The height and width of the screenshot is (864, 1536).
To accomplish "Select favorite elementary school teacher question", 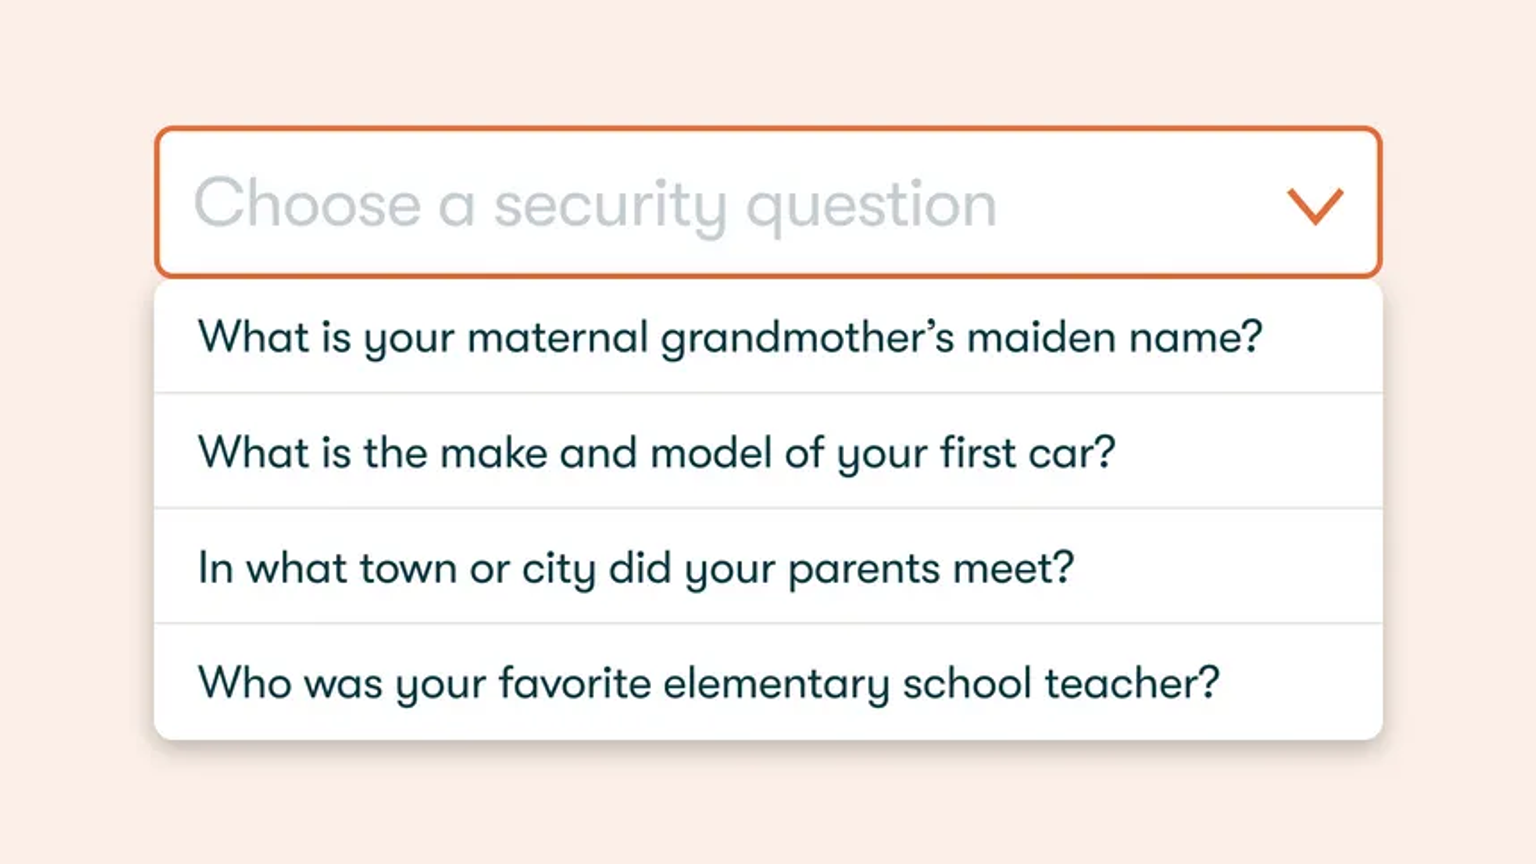I will 768,682.
